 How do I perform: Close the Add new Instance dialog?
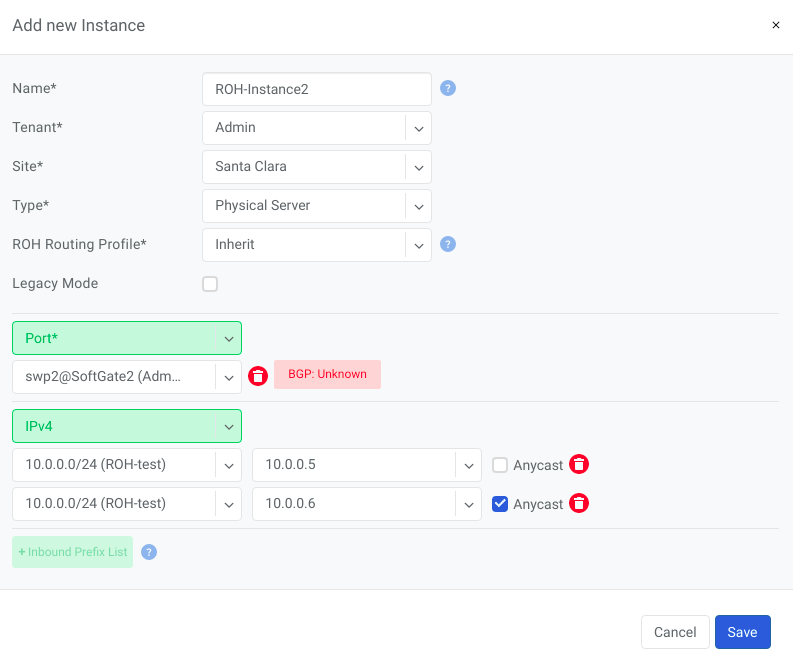pyautogui.click(x=775, y=25)
